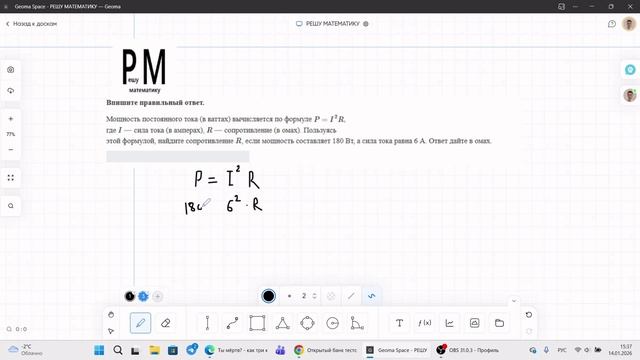Viewport: 640px width, 360px height.
Task: Open Telegram from taskbar
Action: coord(192,350)
